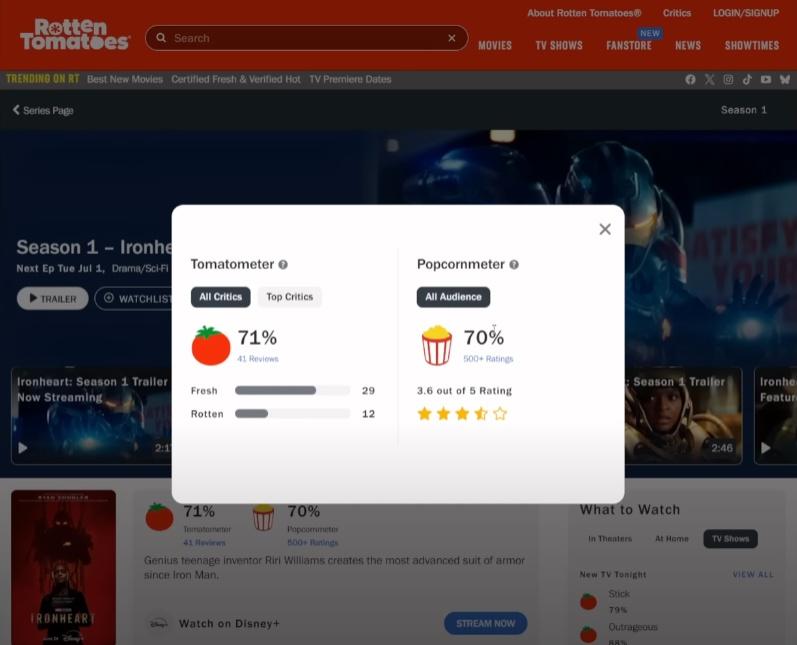Click the Disney+ logo icon

click(158, 624)
